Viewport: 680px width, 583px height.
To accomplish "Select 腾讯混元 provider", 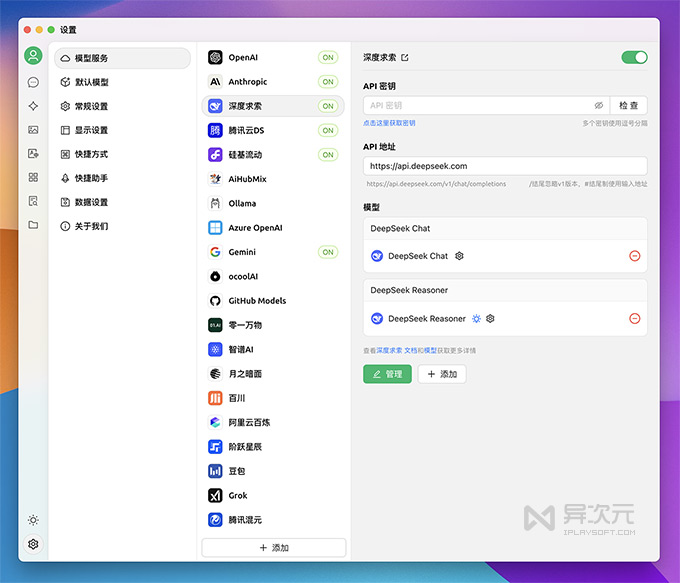I will click(x=273, y=520).
